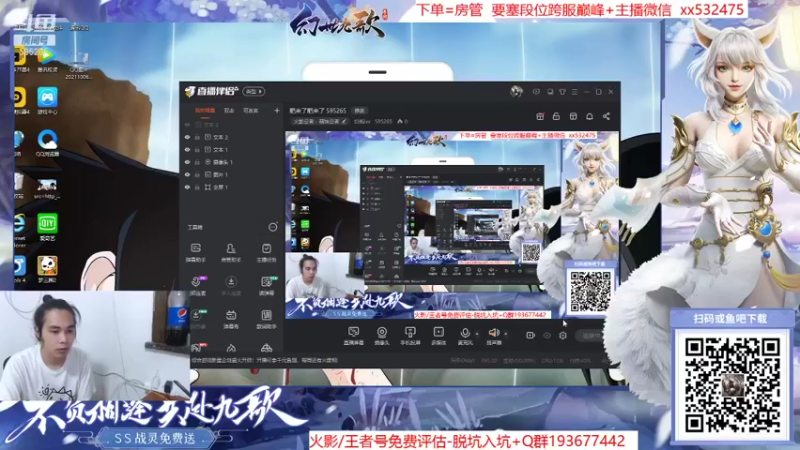Open the 弹幕秀 danmaku show tool
The width and height of the screenshot is (800, 450).
pos(231,319)
